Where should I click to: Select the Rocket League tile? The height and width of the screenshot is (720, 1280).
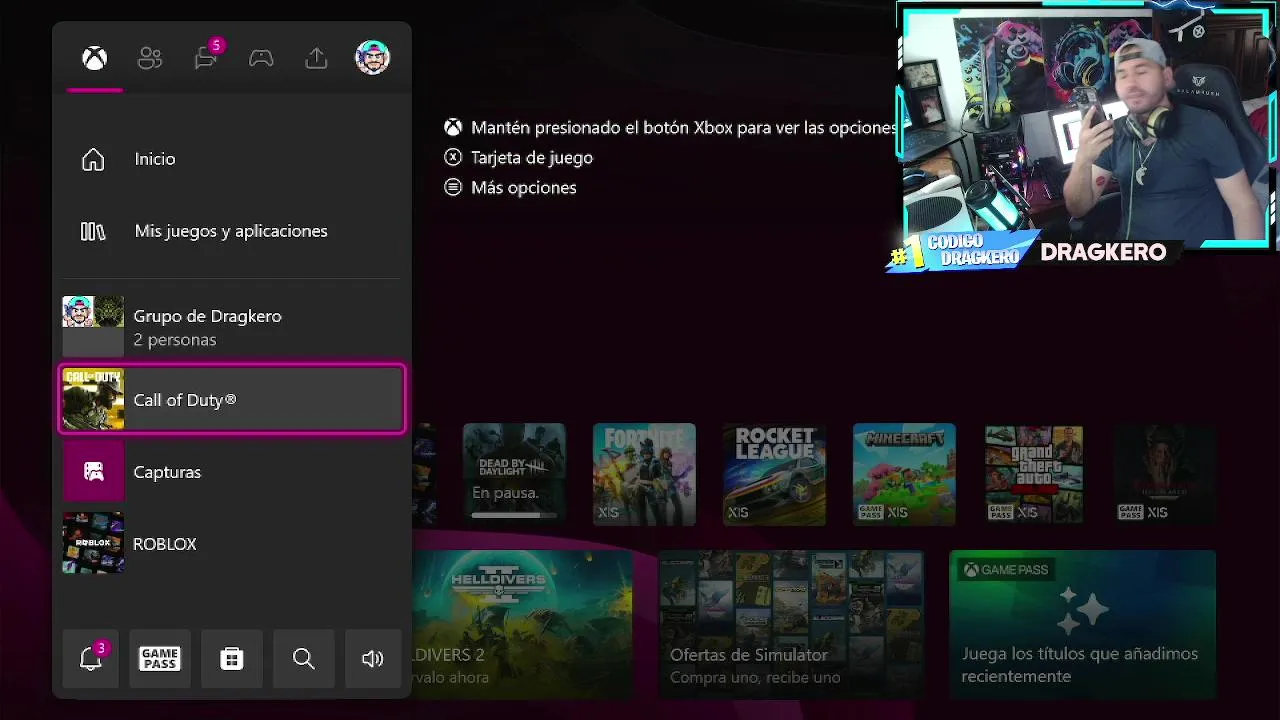click(x=774, y=474)
